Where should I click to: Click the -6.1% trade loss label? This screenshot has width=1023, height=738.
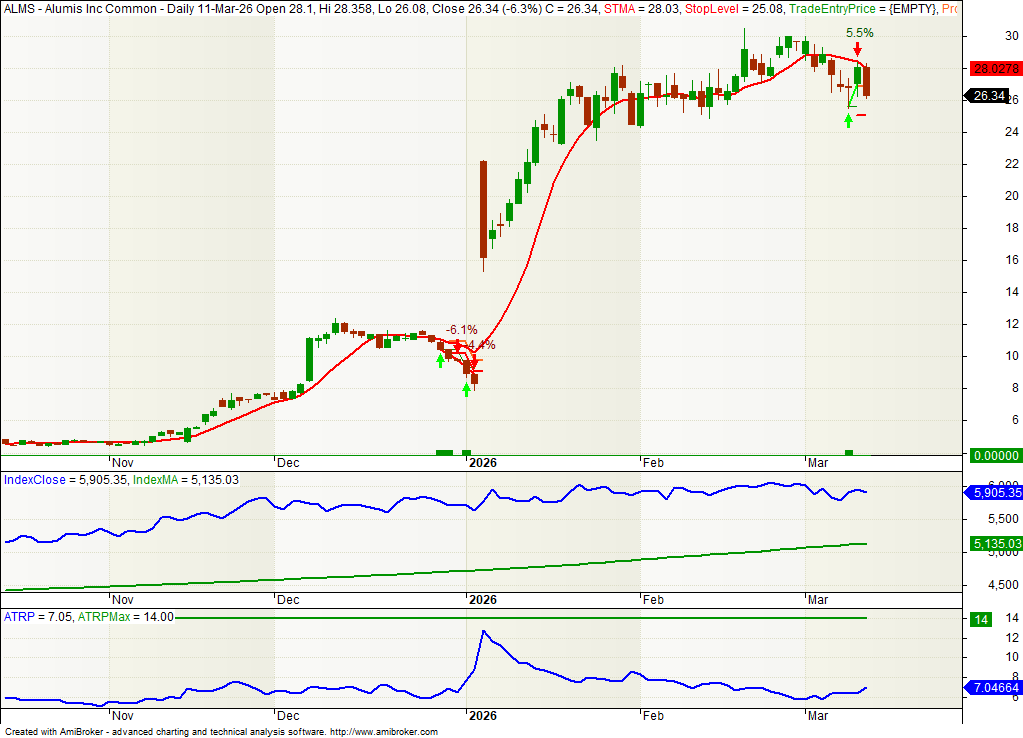click(x=461, y=329)
